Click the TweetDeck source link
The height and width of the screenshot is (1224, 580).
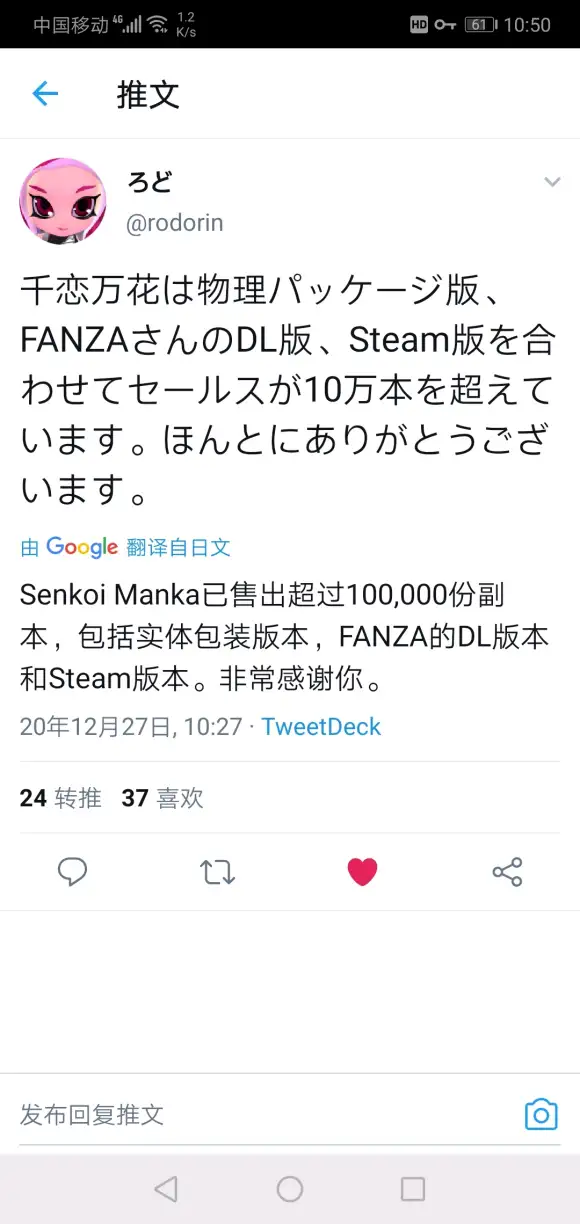tap(321, 726)
